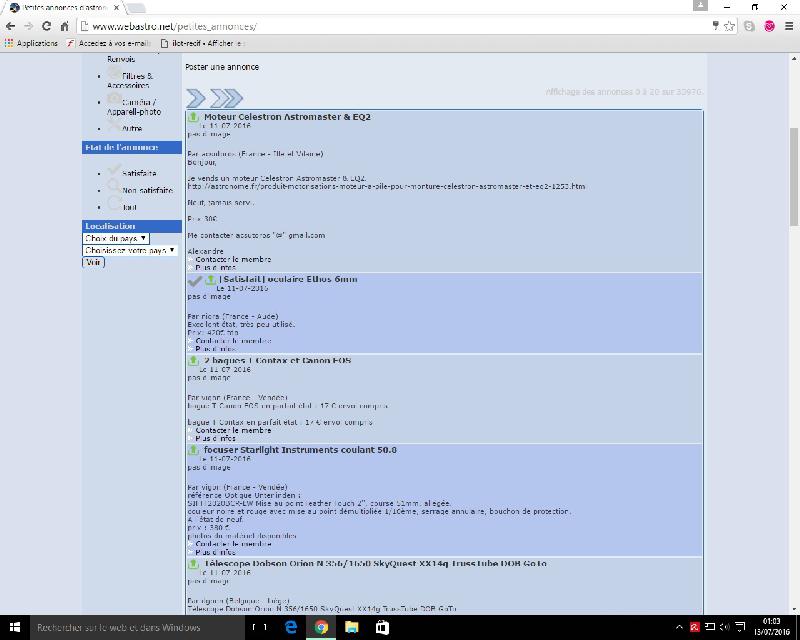The width and height of the screenshot is (800, 640).
Task: Click Contacter le membre under focuser Starlight
Action: (x=233, y=544)
